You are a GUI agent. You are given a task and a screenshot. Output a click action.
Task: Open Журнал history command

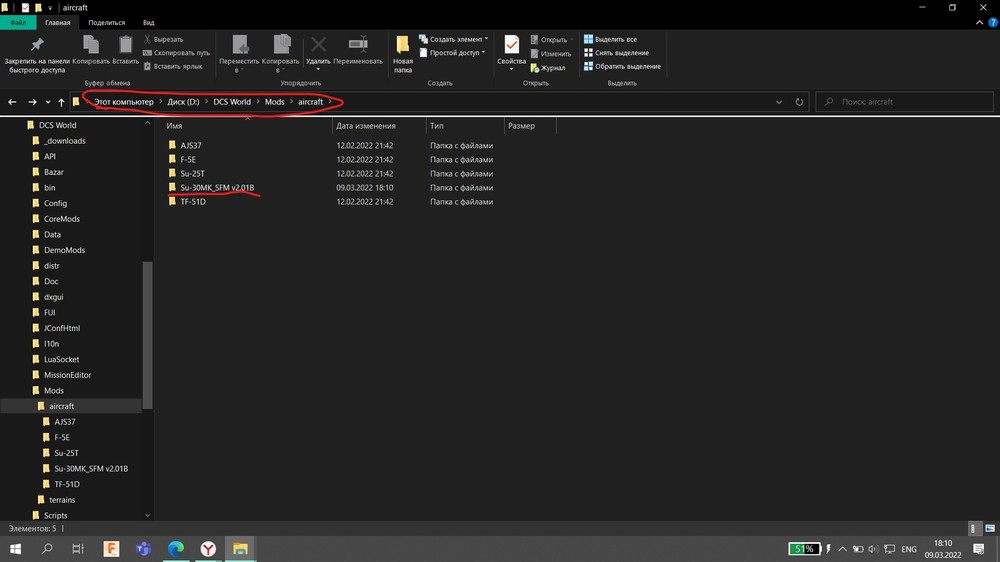click(x=548, y=68)
